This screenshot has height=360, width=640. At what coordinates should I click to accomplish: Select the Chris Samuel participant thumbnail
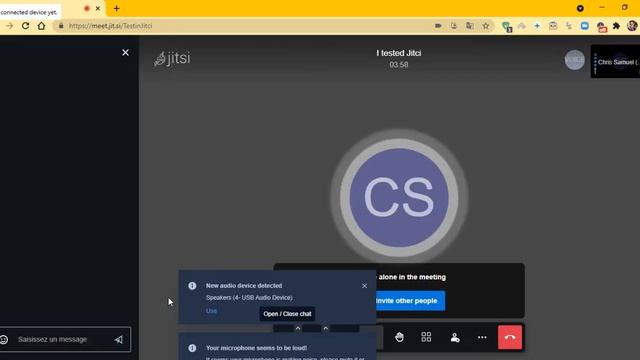click(615, 62)
